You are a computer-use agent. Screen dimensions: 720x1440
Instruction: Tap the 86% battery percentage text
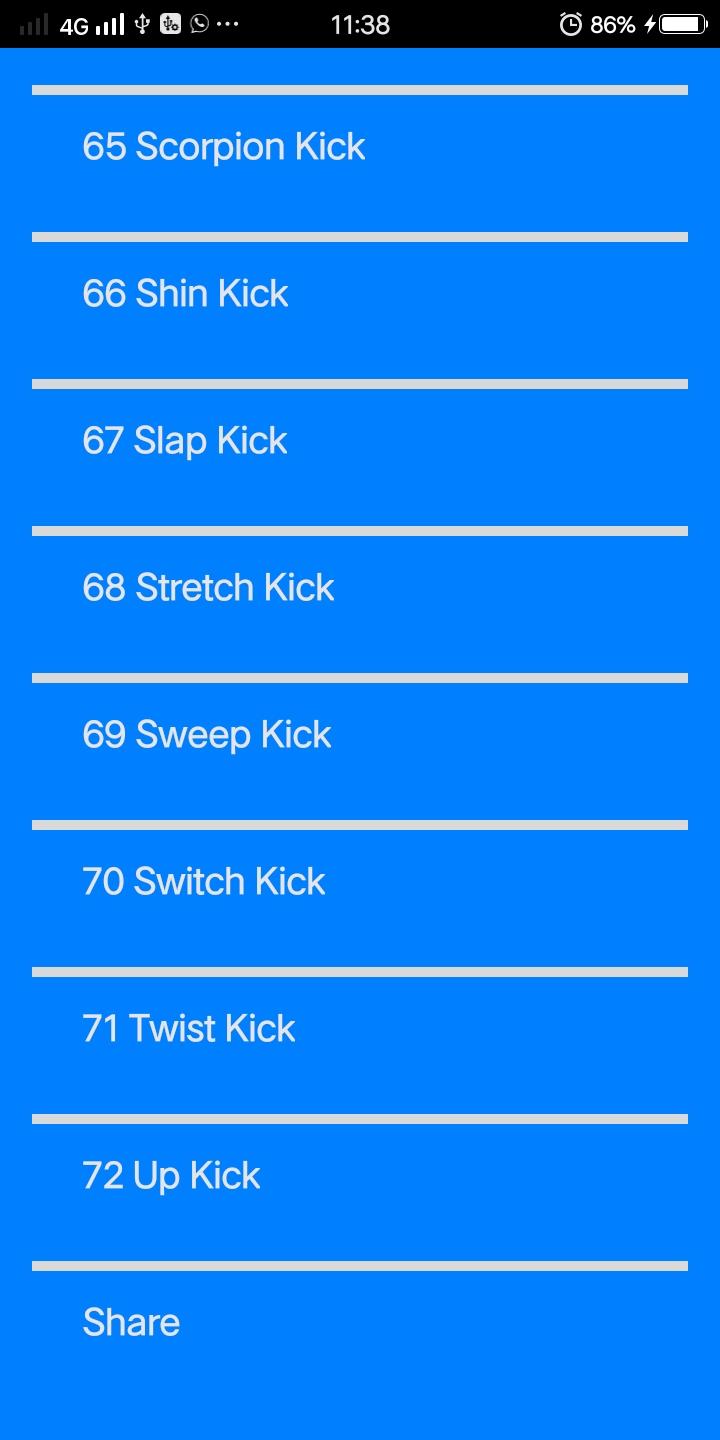pyautogui.click(x=612, y=24)
